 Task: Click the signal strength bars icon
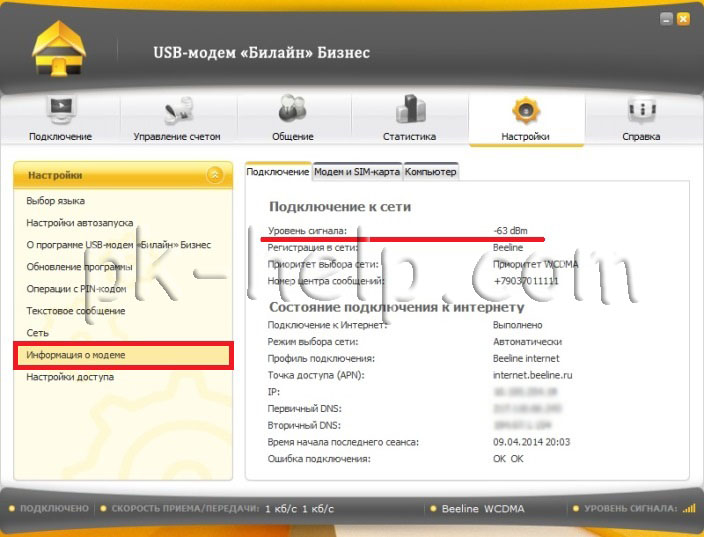pyautogui.click(x=689, y=508)
